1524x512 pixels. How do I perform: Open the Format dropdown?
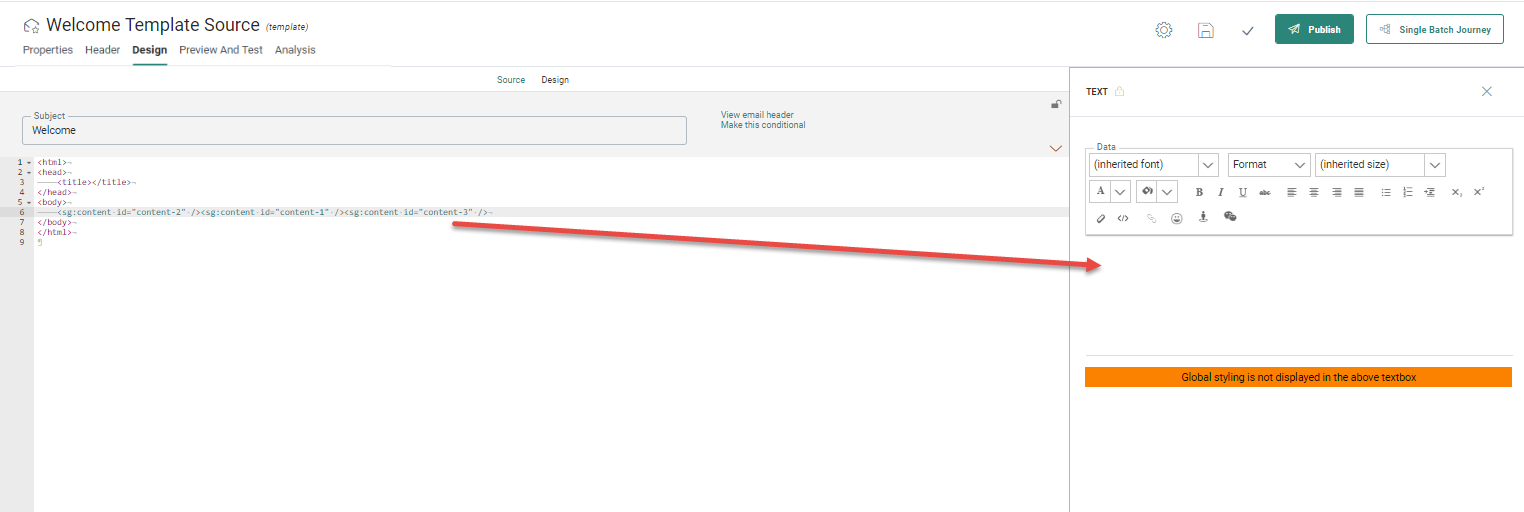1269,164
